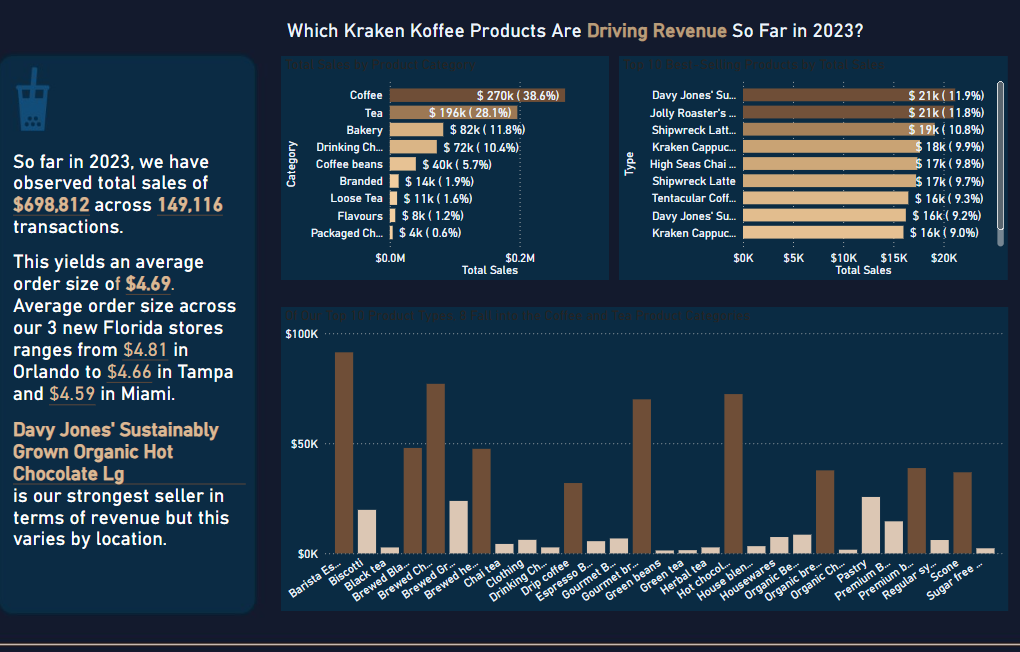This screenshot has width=1020, height=652.
Task: Click the $4.59 Miami value
Action: coord(75,393)
